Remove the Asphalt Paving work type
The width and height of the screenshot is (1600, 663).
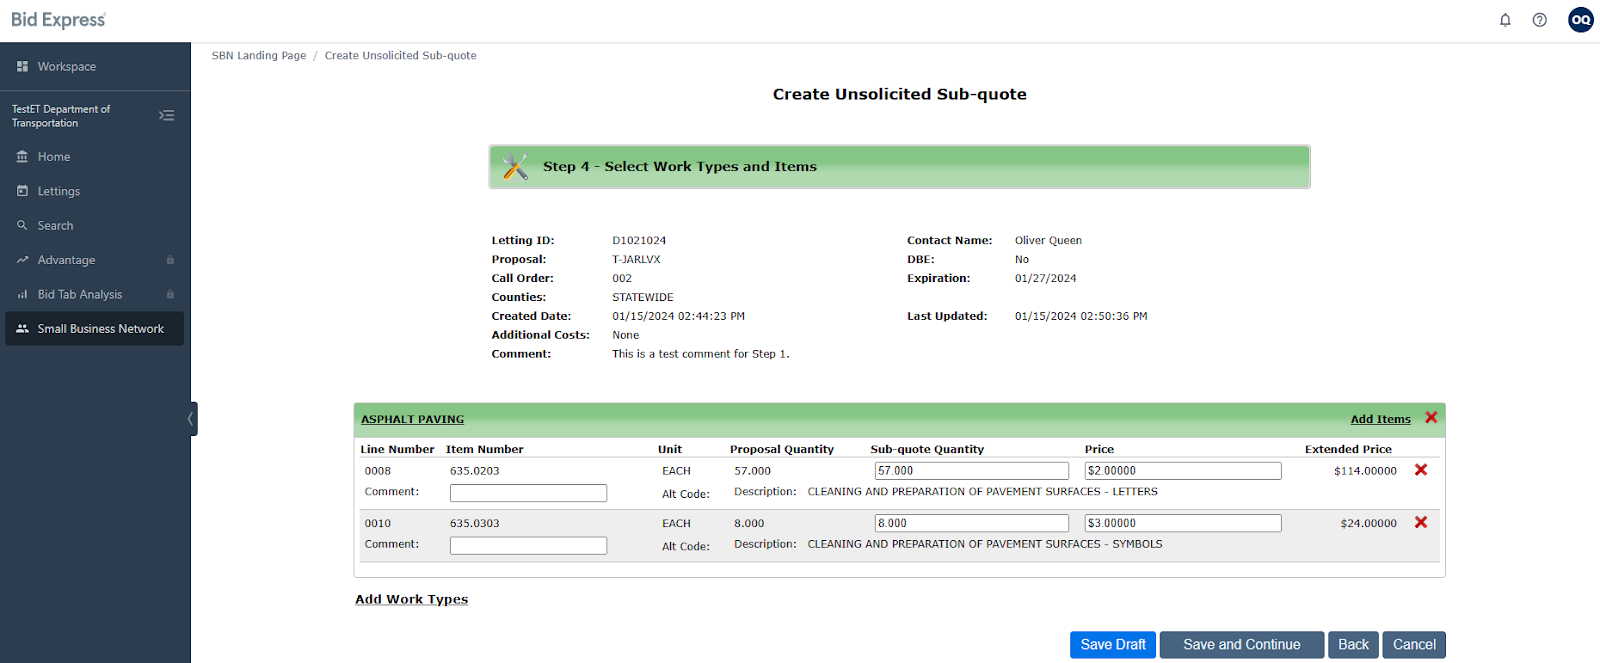1431,418
